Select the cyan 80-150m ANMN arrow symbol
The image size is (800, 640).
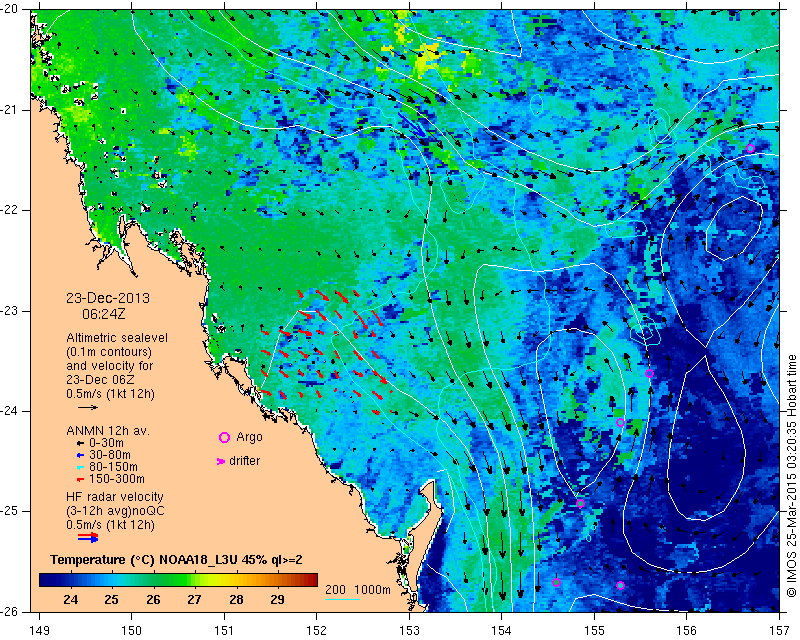[x=80, y=467]
